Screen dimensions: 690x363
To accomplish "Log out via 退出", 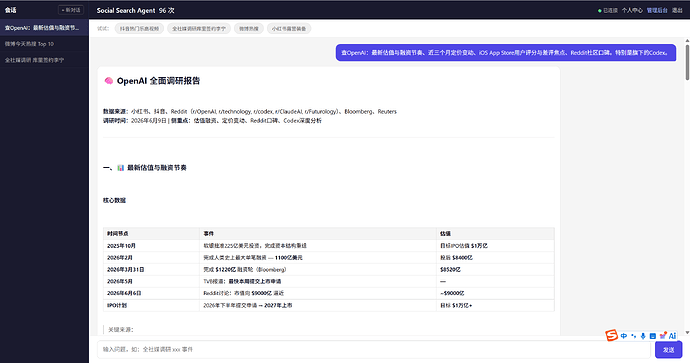I will coord(677,10).
